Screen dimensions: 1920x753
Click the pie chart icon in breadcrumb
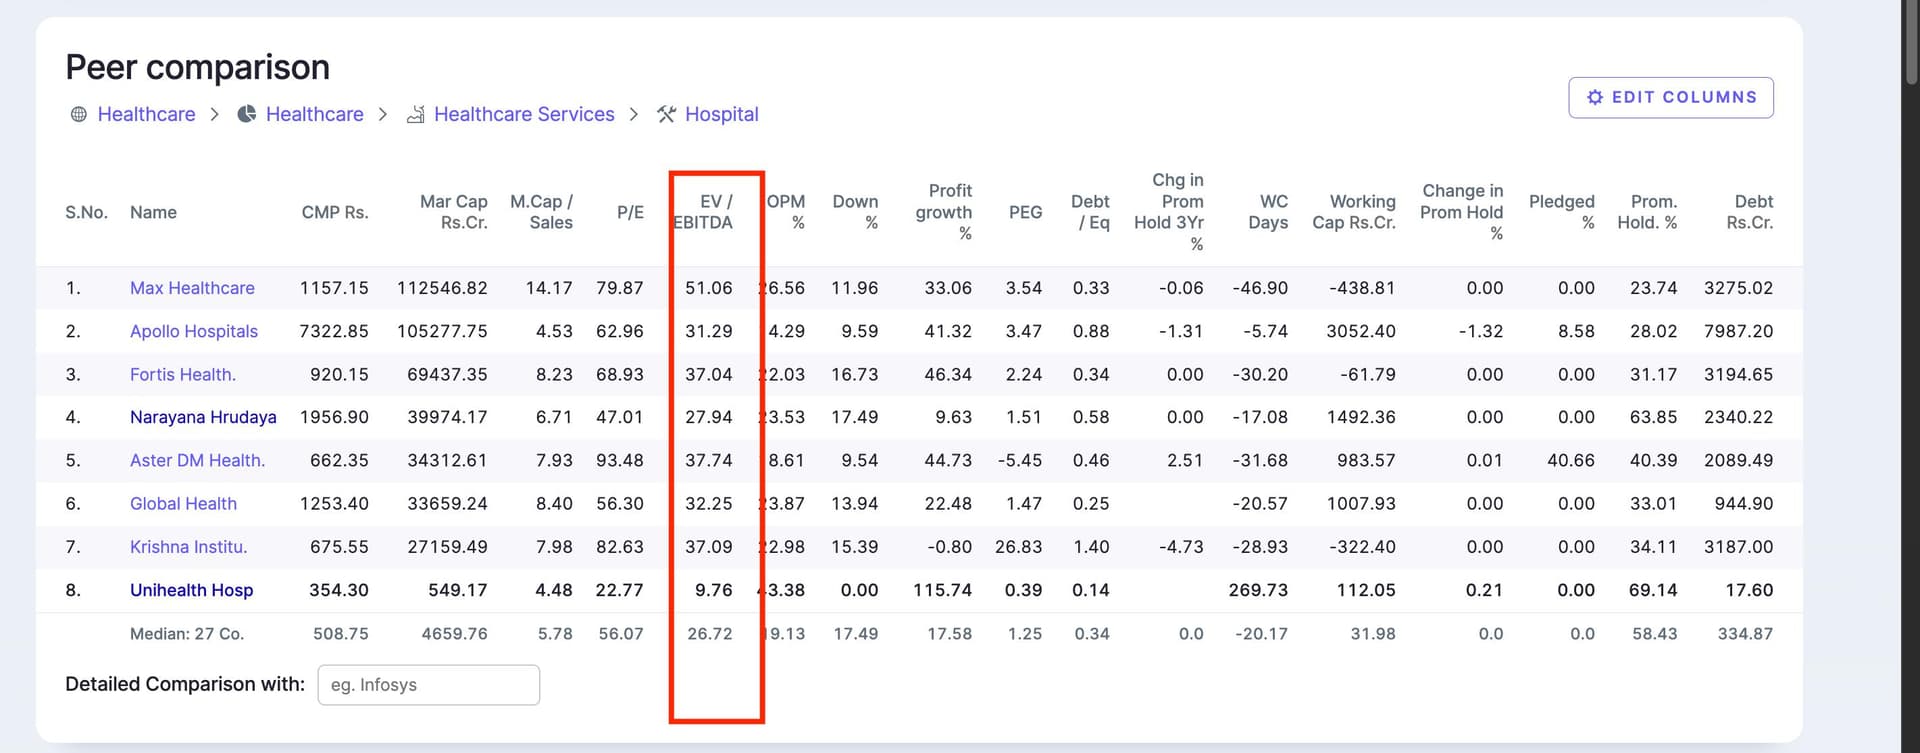click(x=247, y=114)
